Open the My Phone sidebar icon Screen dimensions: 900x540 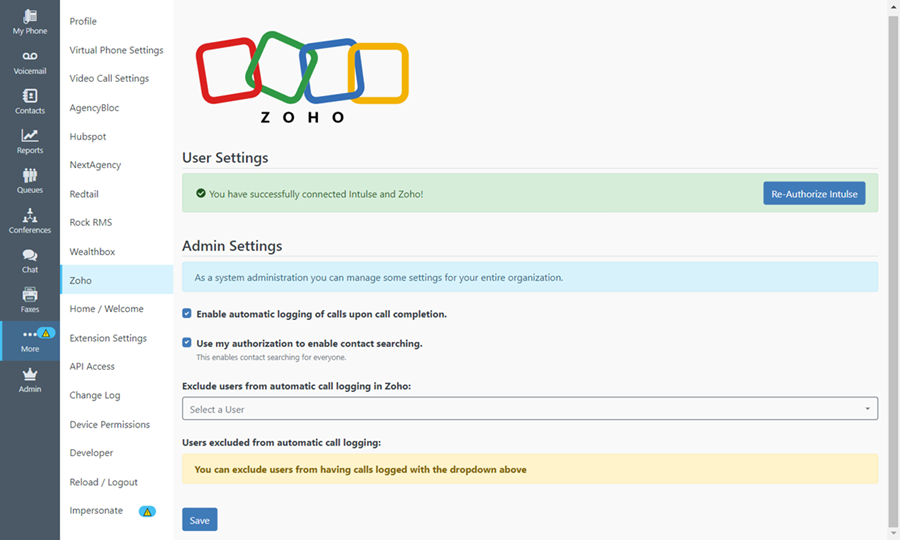point(30,16)
